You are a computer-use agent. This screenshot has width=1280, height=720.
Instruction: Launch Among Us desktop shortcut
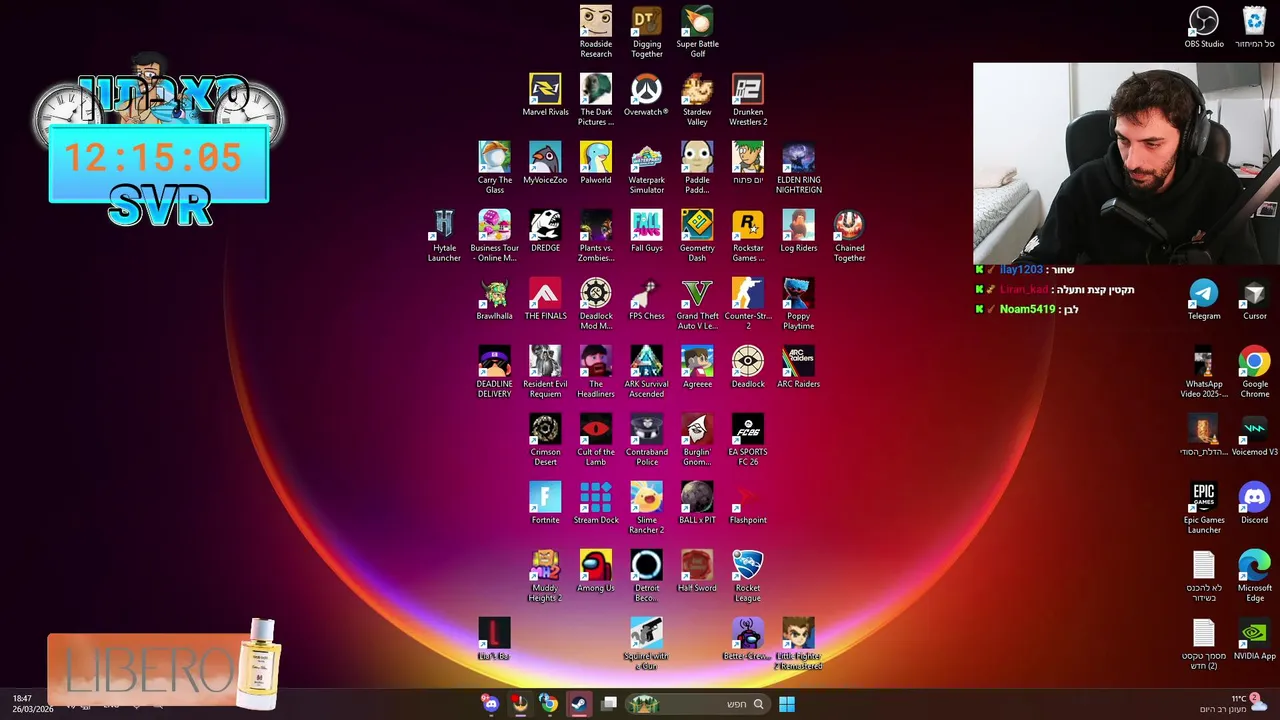pos(596,571)
